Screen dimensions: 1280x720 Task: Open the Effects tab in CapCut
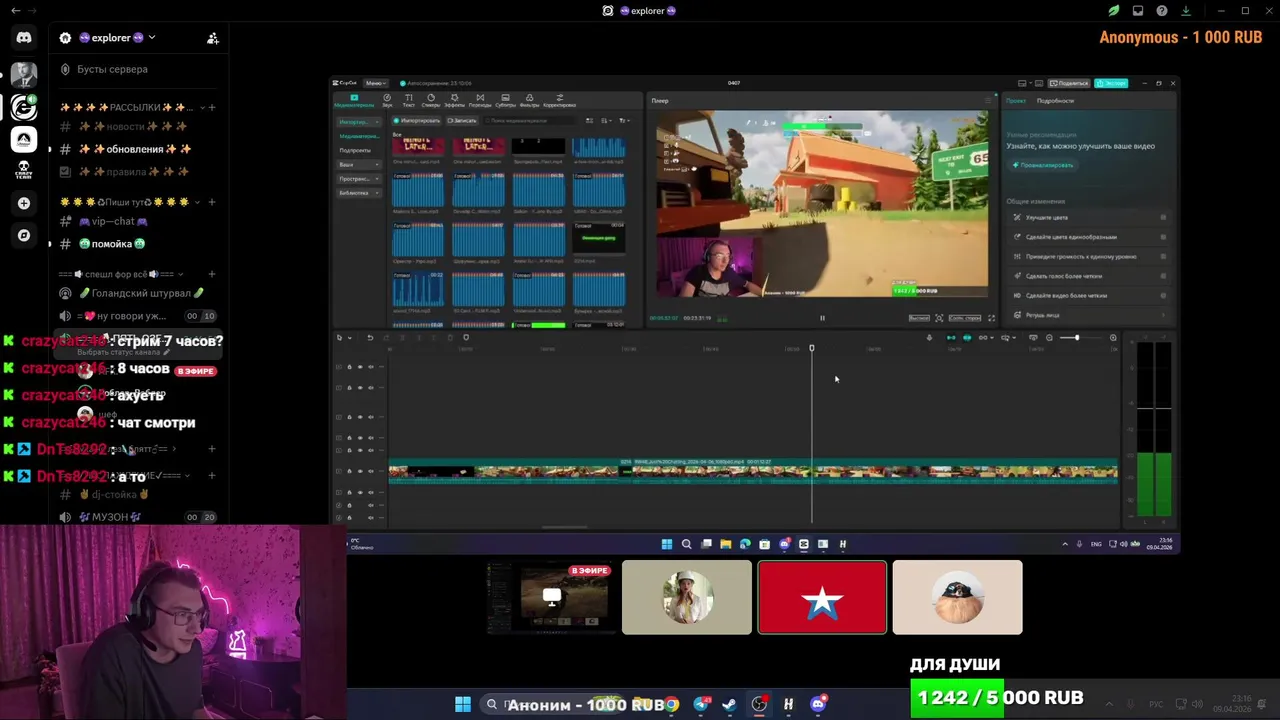coord(455,101)
